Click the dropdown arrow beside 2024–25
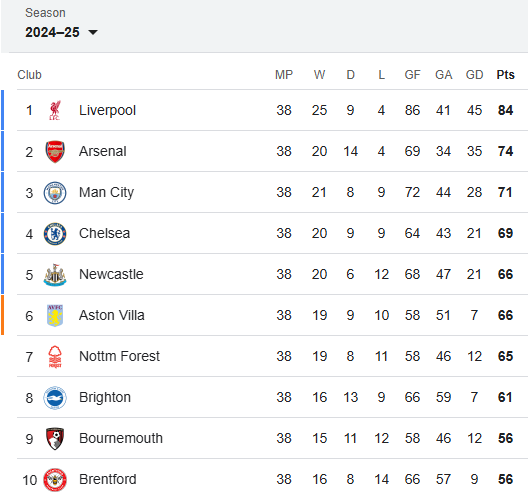The image size is (528, 496). [x=93, y=33]
